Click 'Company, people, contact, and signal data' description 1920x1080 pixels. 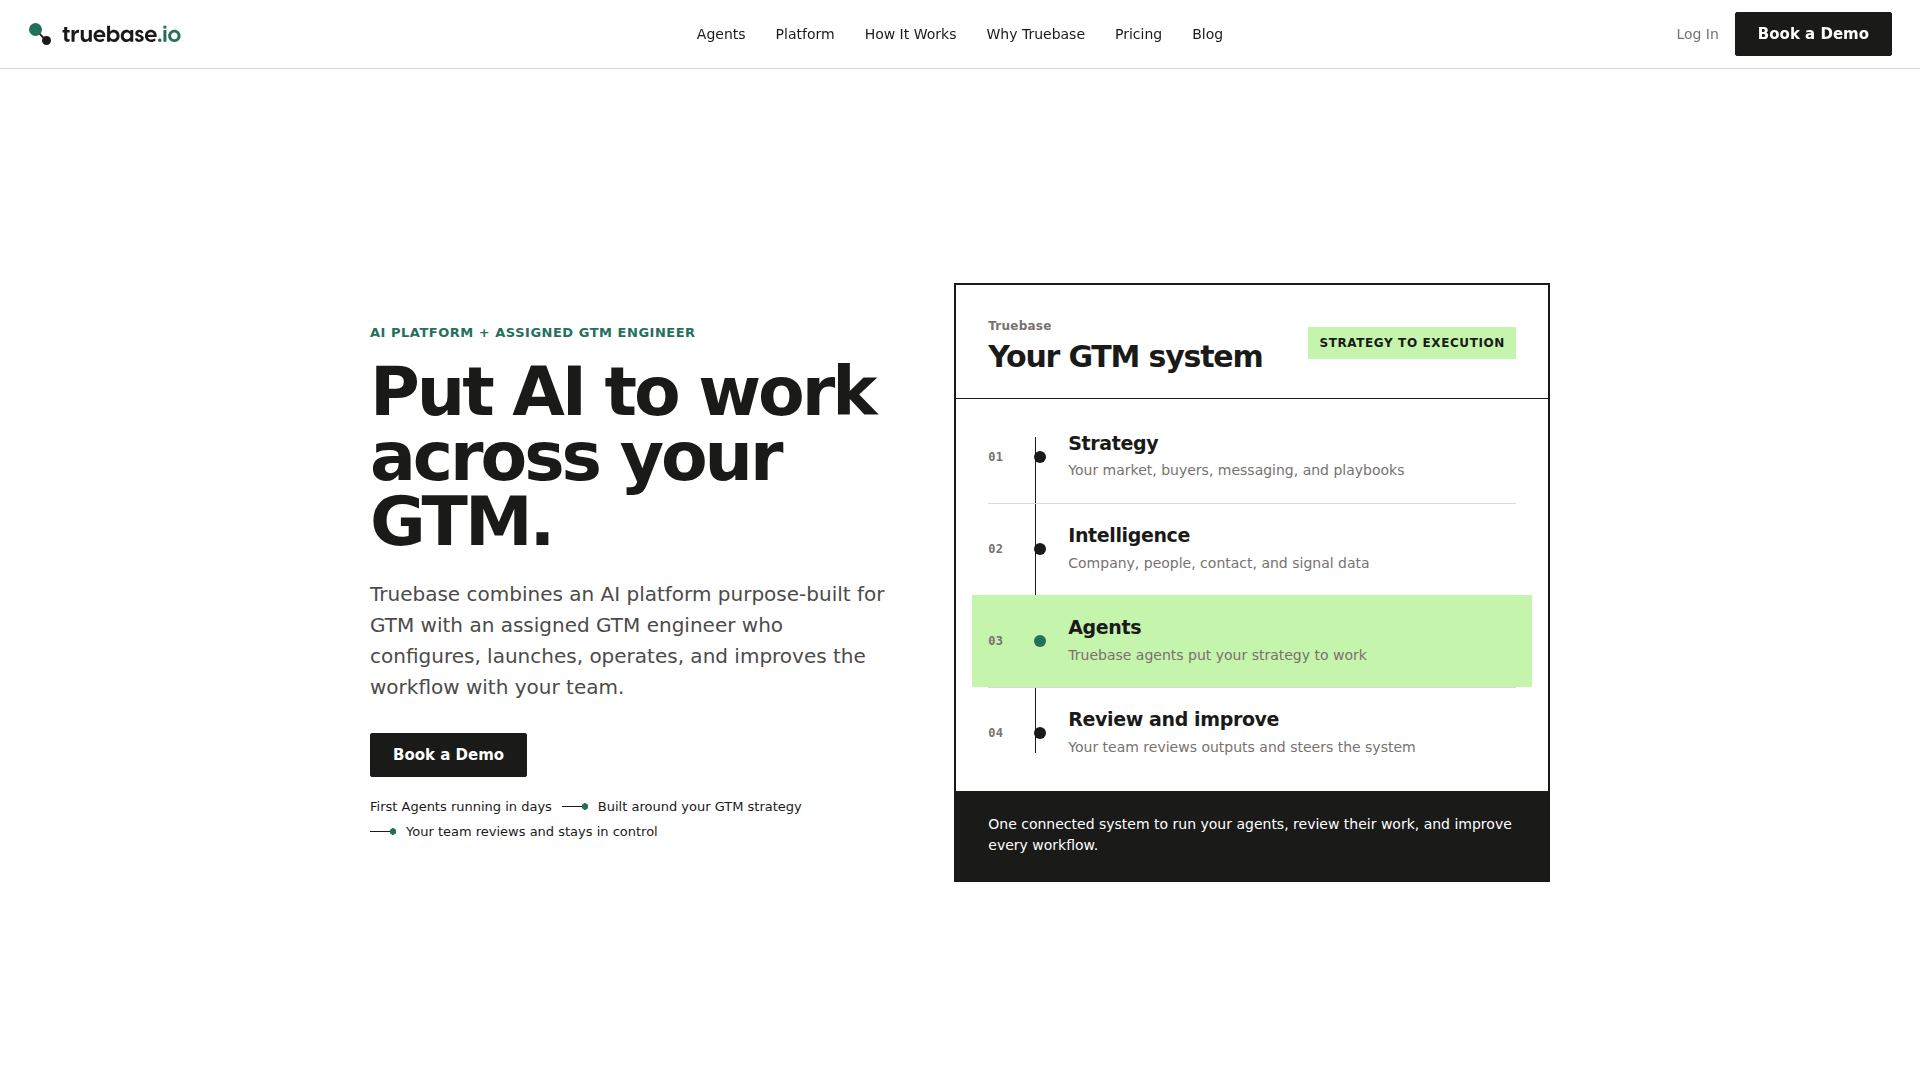[x=1219, y=563]
